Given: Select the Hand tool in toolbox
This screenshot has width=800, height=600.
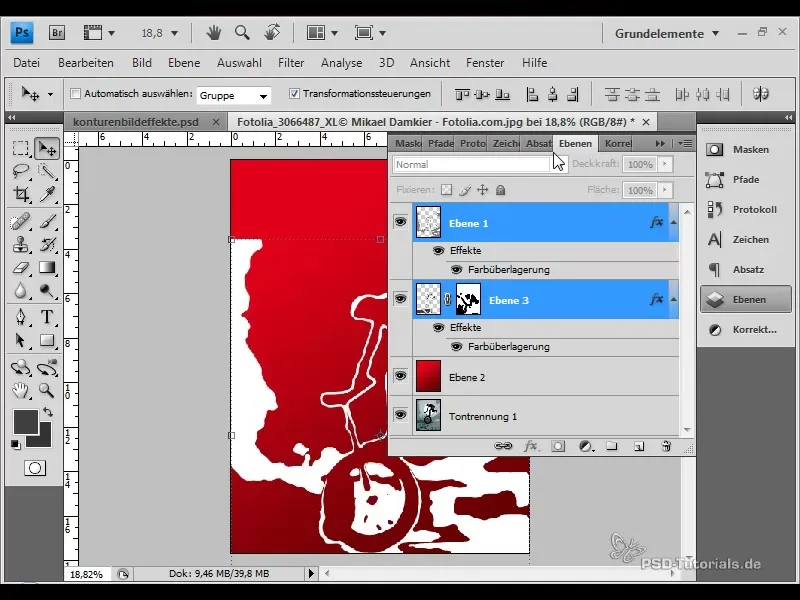Looking at the screenshot, I should tap(20, 390).
